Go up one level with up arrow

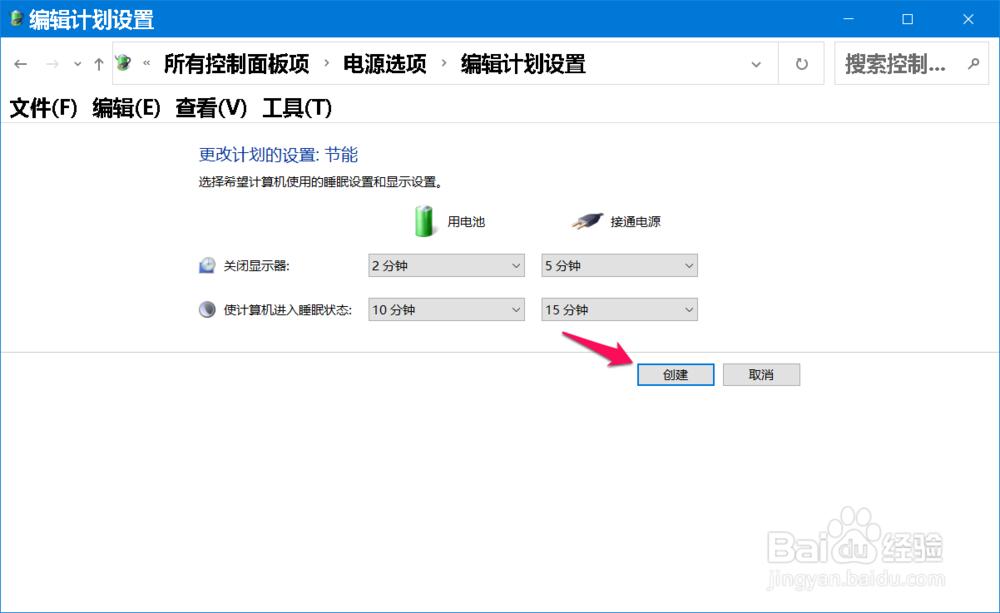(x=99, y=64)
